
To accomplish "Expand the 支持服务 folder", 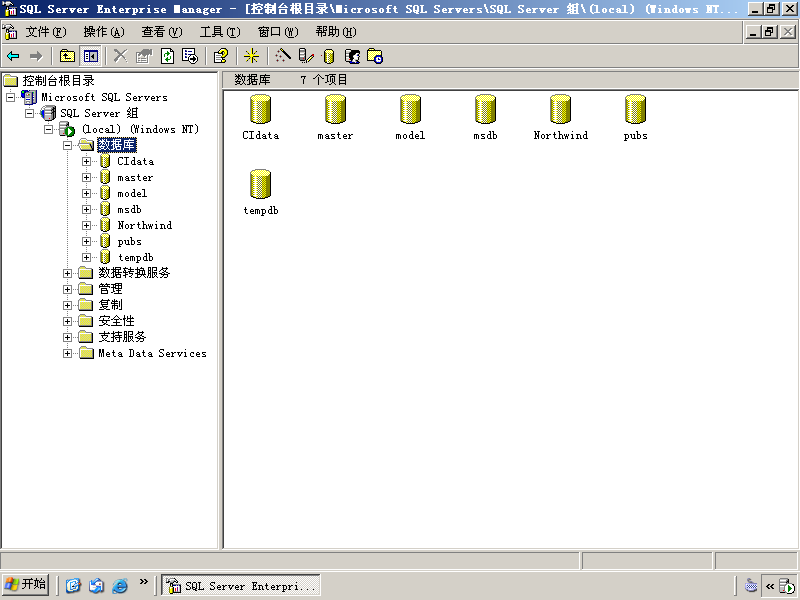I will 67,337.
